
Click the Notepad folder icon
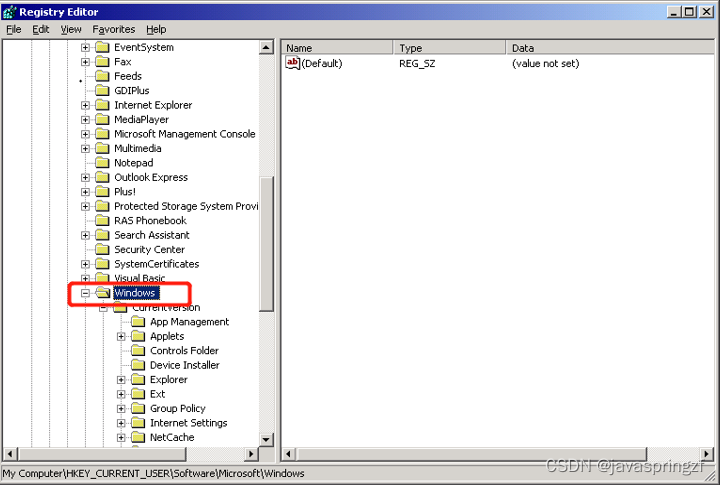point(102,163)
